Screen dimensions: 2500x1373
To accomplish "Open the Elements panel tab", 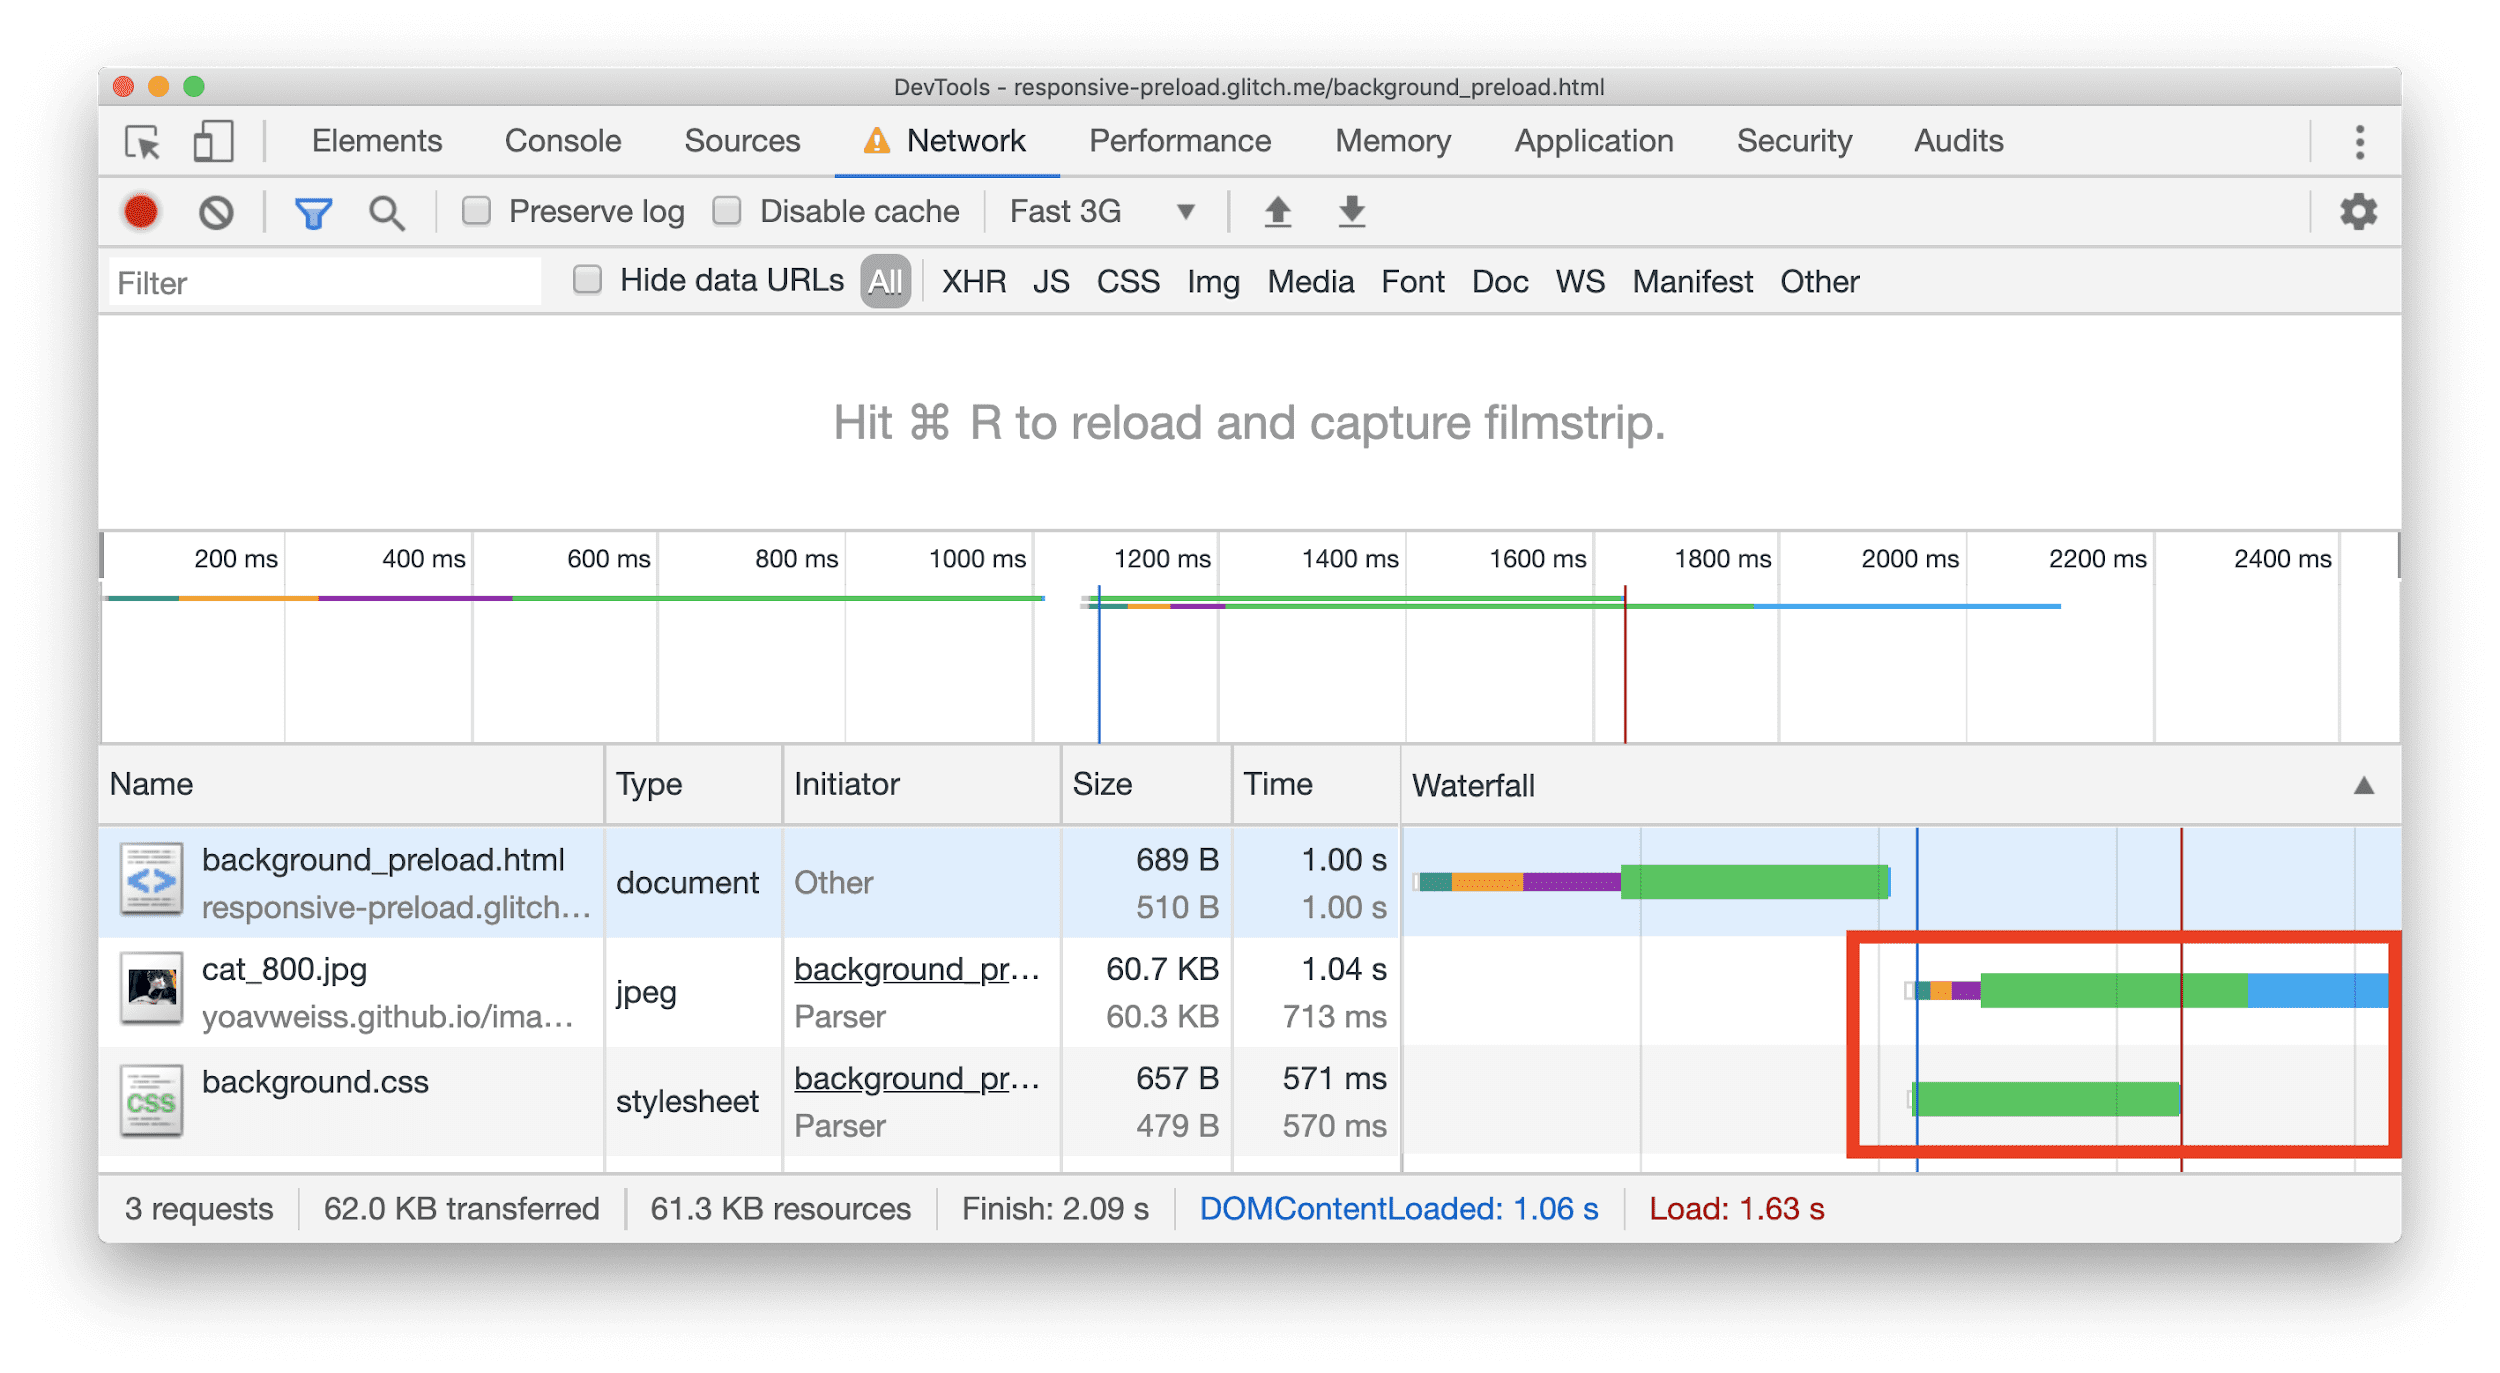I will tap(372, 142).
